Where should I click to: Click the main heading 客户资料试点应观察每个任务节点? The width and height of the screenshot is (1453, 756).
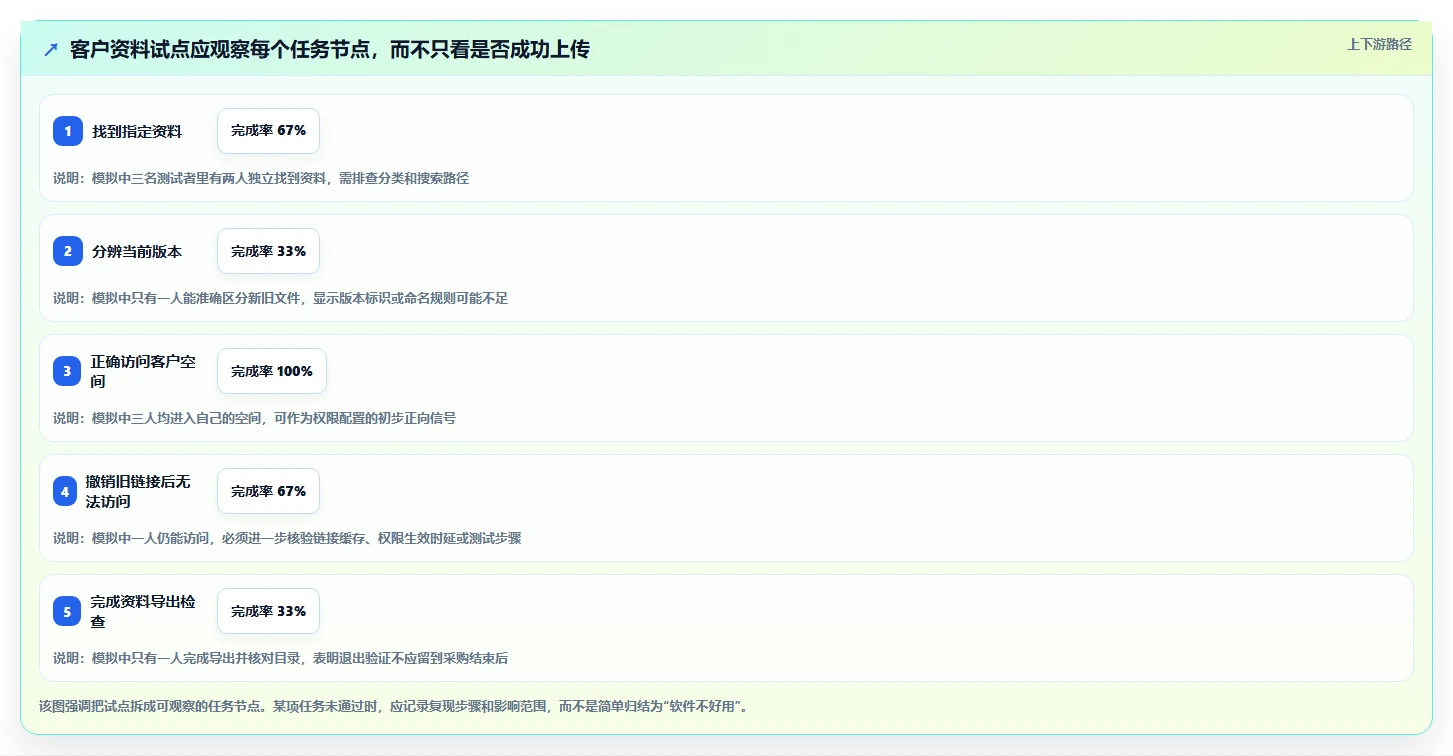coord(330,50)
